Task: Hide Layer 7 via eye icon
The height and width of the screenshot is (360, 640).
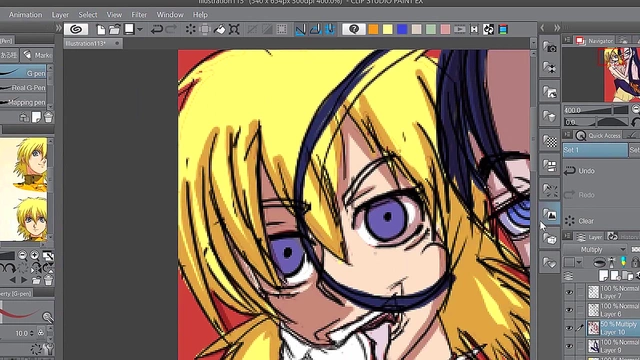Action: (x=569, y=292)
